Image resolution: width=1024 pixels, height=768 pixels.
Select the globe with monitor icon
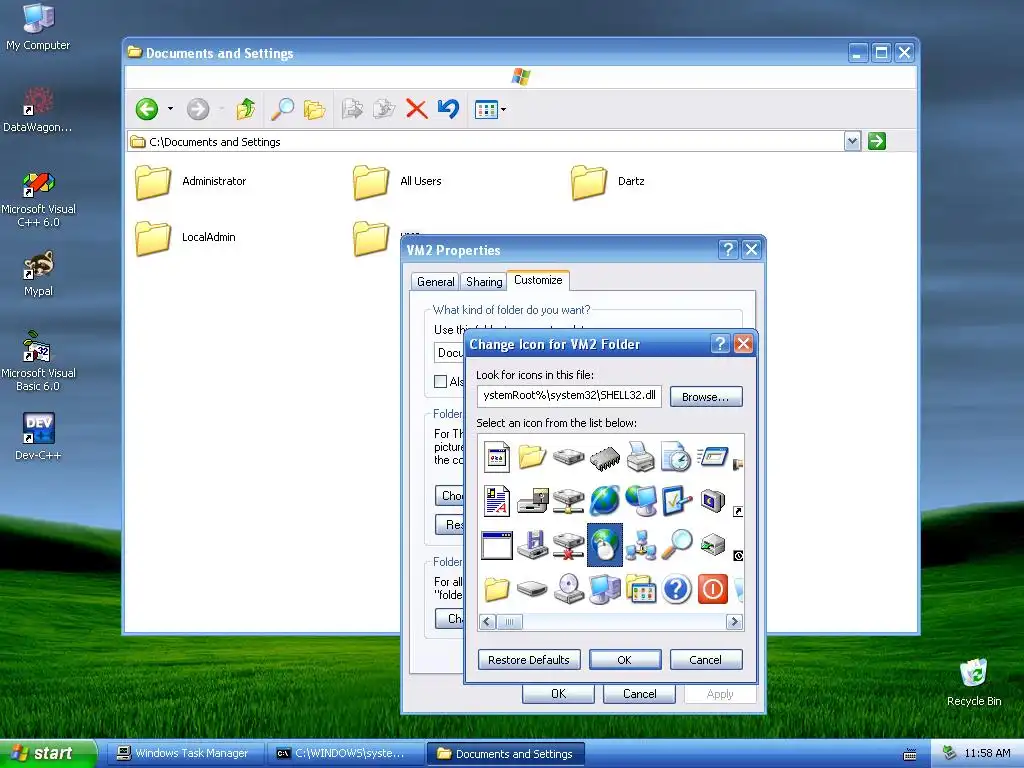(641, 501)
